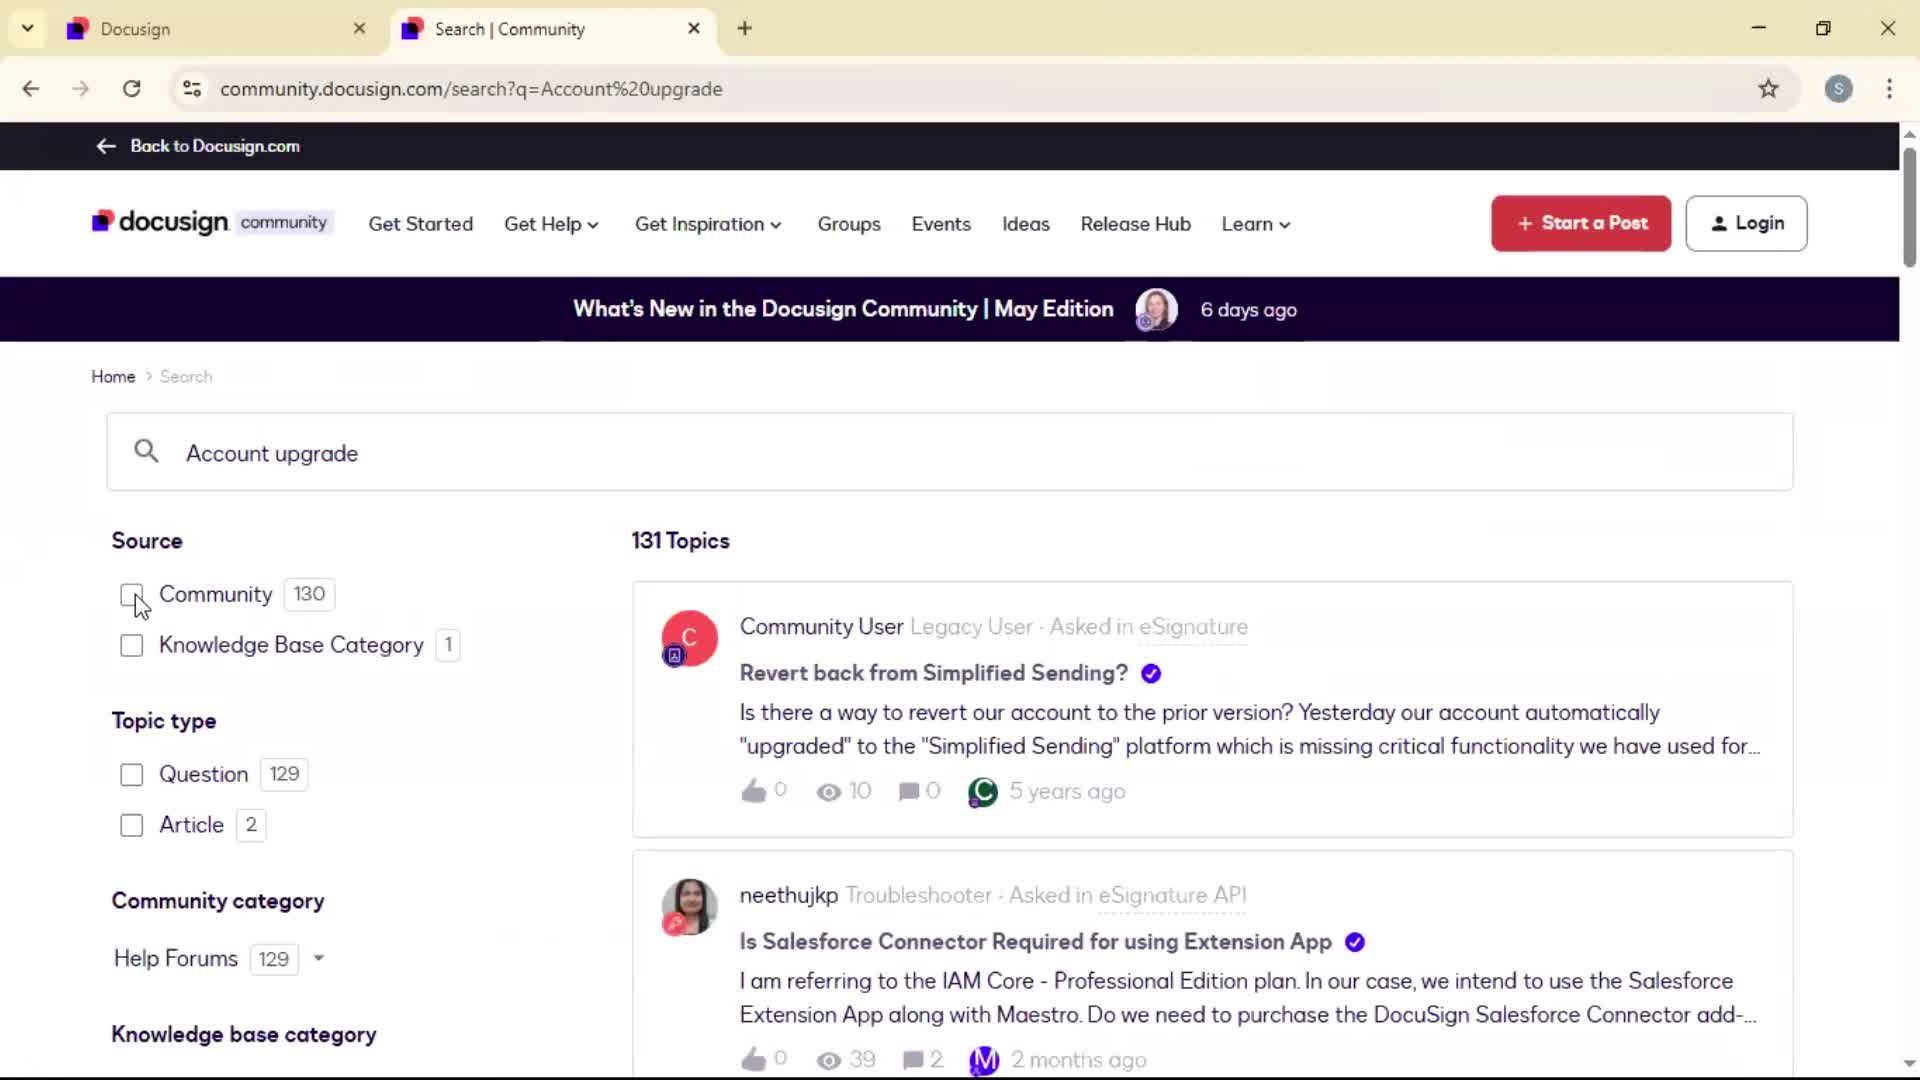
Task: Click the Account upgrade search field
Action: pos(949,452)
